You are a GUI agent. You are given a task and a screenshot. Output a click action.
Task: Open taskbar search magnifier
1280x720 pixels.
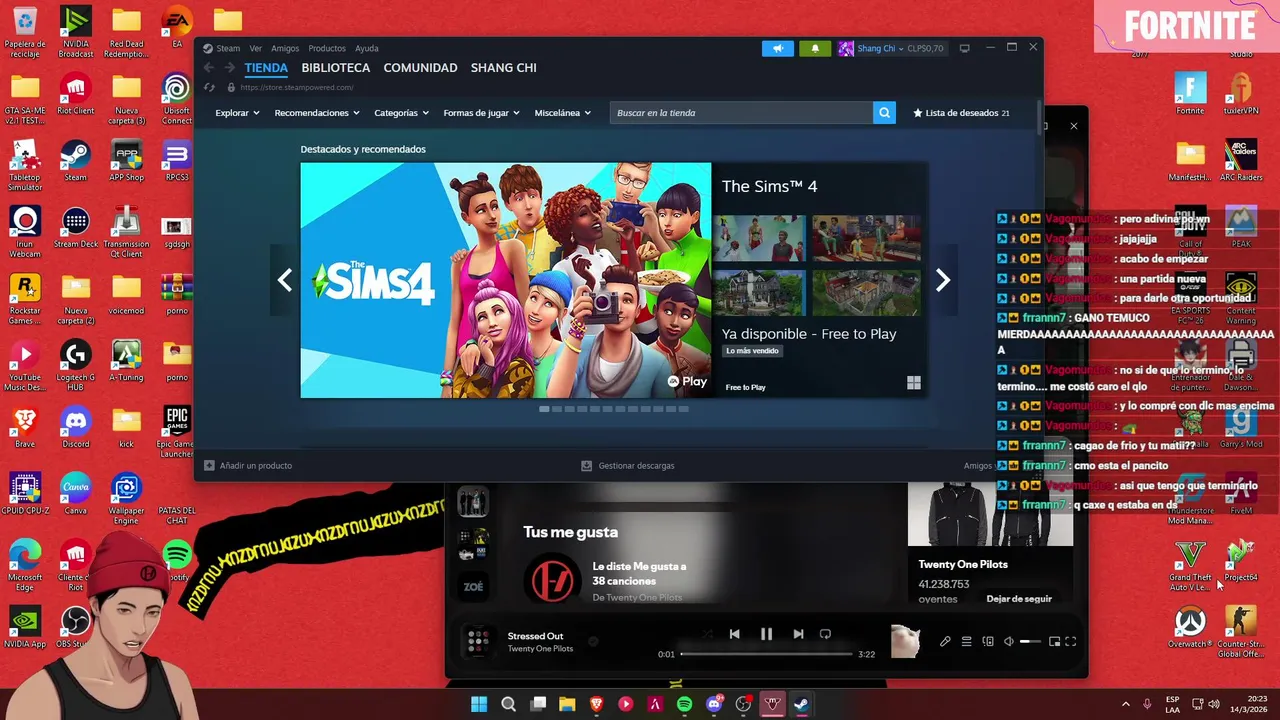[x=508, y=704]
